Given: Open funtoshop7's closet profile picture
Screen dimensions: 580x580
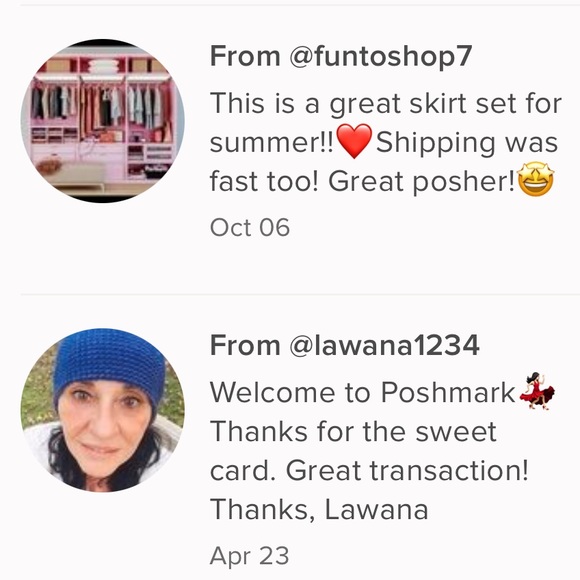Looking at the screenshot, I should point(102,121).
